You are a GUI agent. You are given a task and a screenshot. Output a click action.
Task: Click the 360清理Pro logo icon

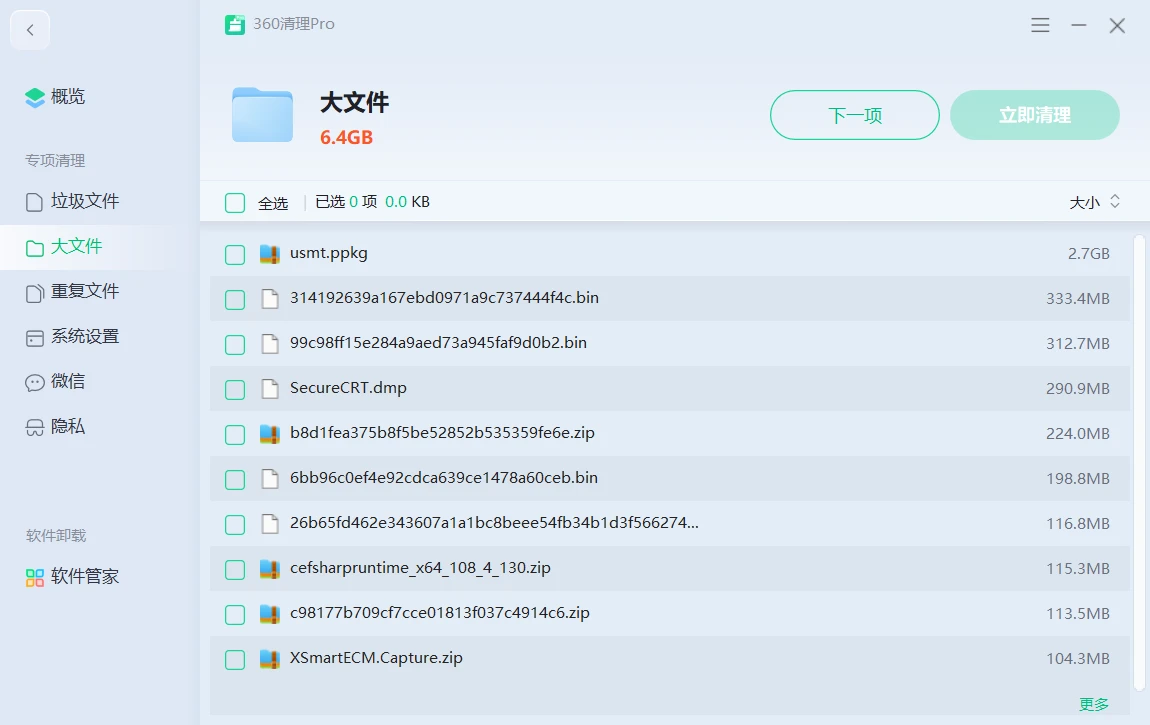click(235, 25)
